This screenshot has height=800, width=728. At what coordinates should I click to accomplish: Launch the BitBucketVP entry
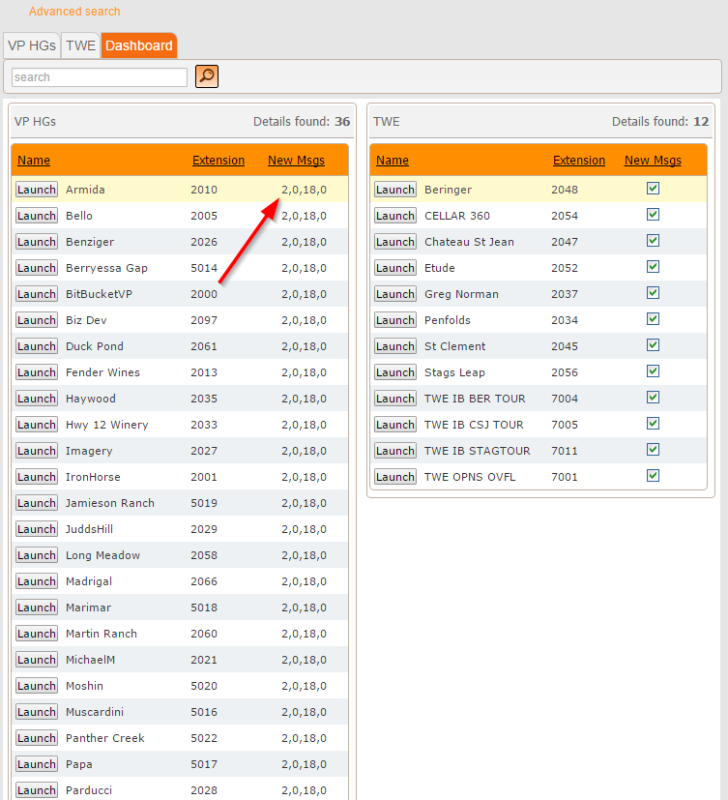36,294
